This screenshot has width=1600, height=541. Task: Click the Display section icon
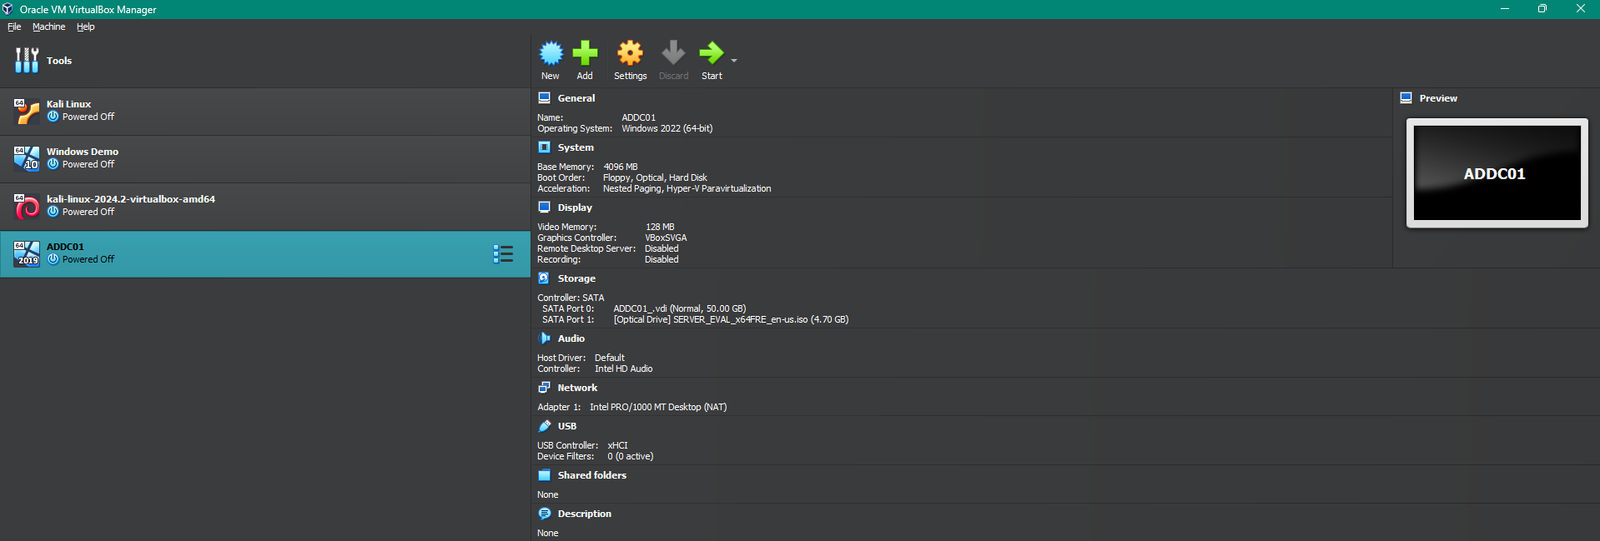tap(544, 207)
